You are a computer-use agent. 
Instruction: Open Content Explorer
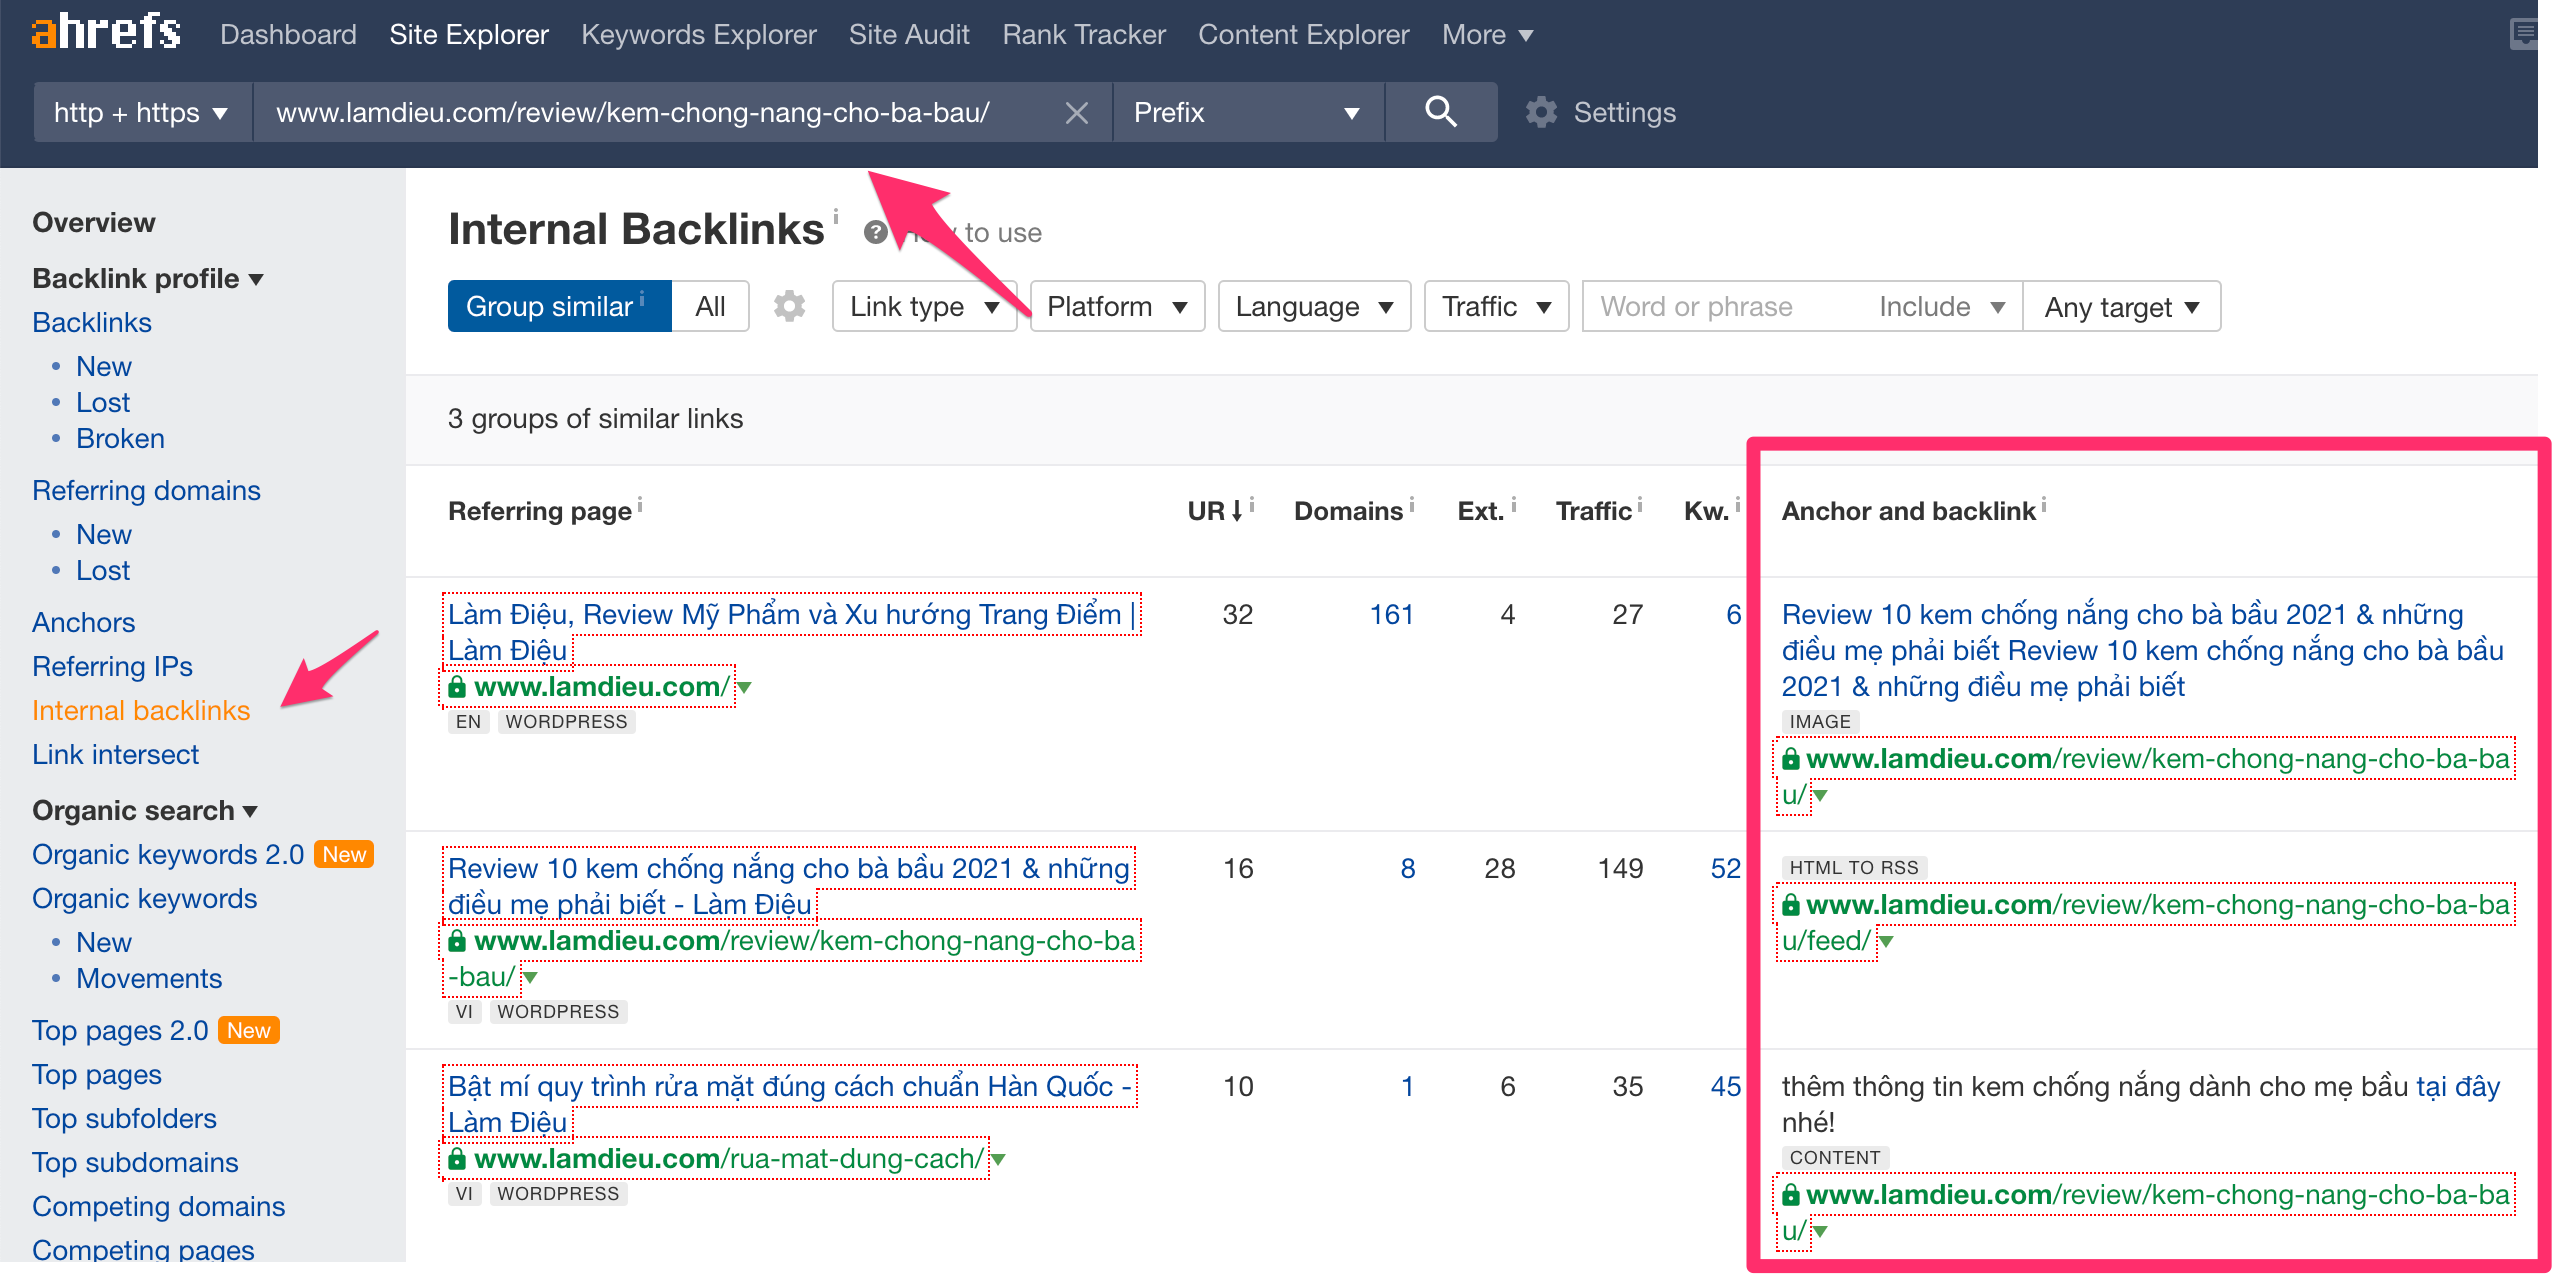(x=1304, y=34)
